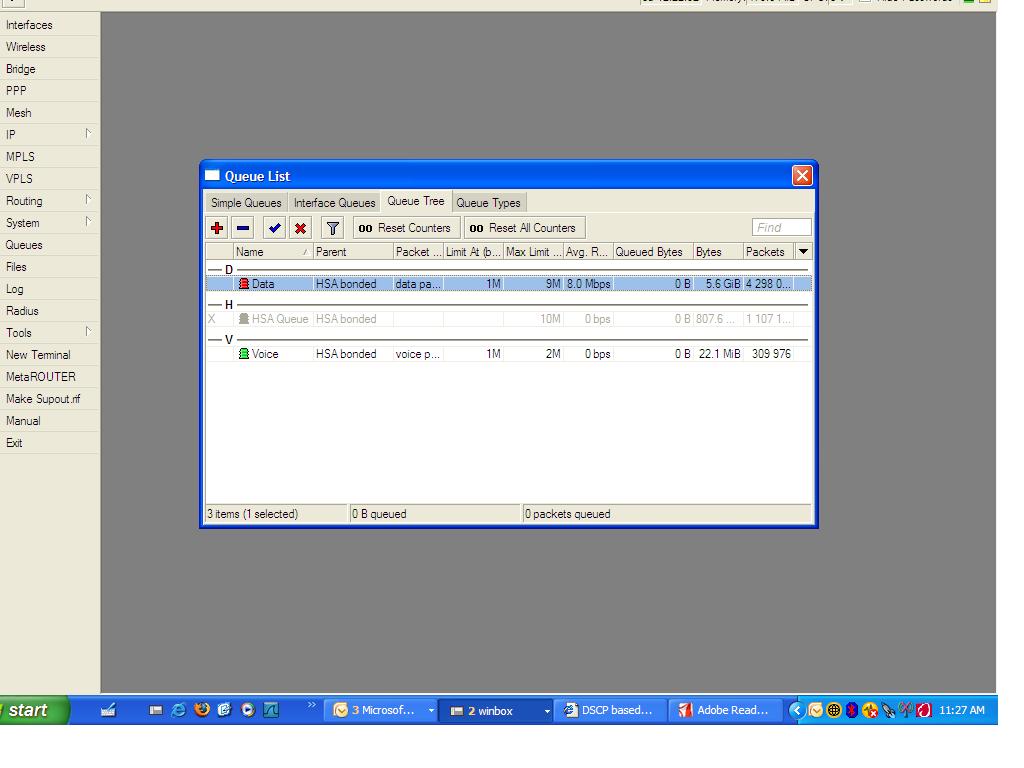Select the green Voice queue icon
1024x768 pixels.
[x=244, y=354]
